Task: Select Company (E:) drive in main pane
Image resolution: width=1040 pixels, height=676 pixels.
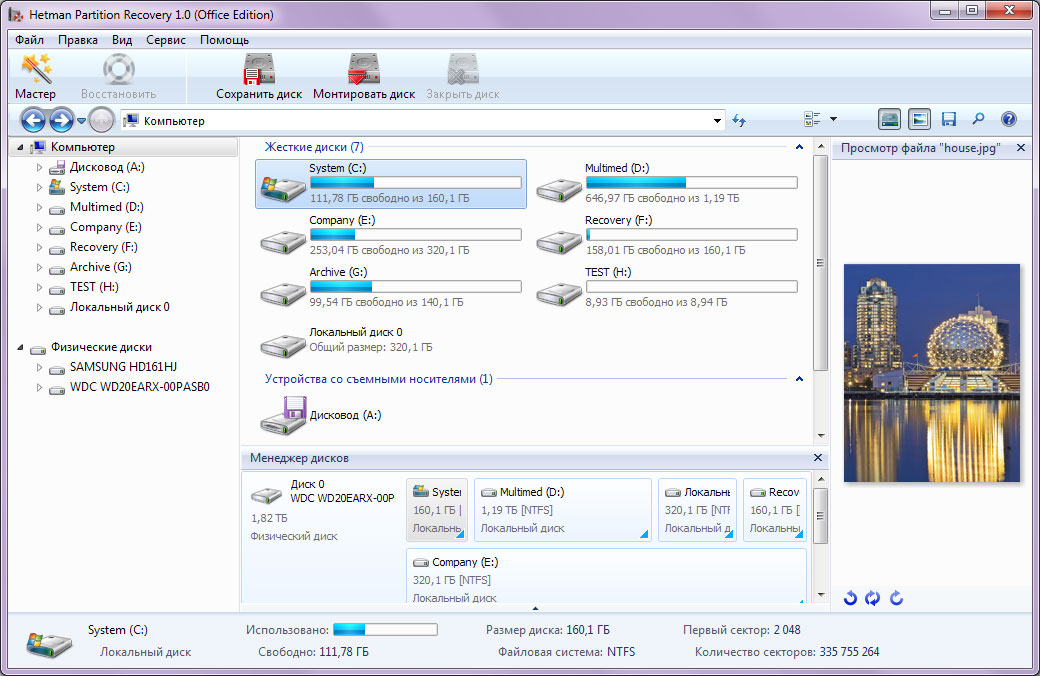Action: [391, 236]
